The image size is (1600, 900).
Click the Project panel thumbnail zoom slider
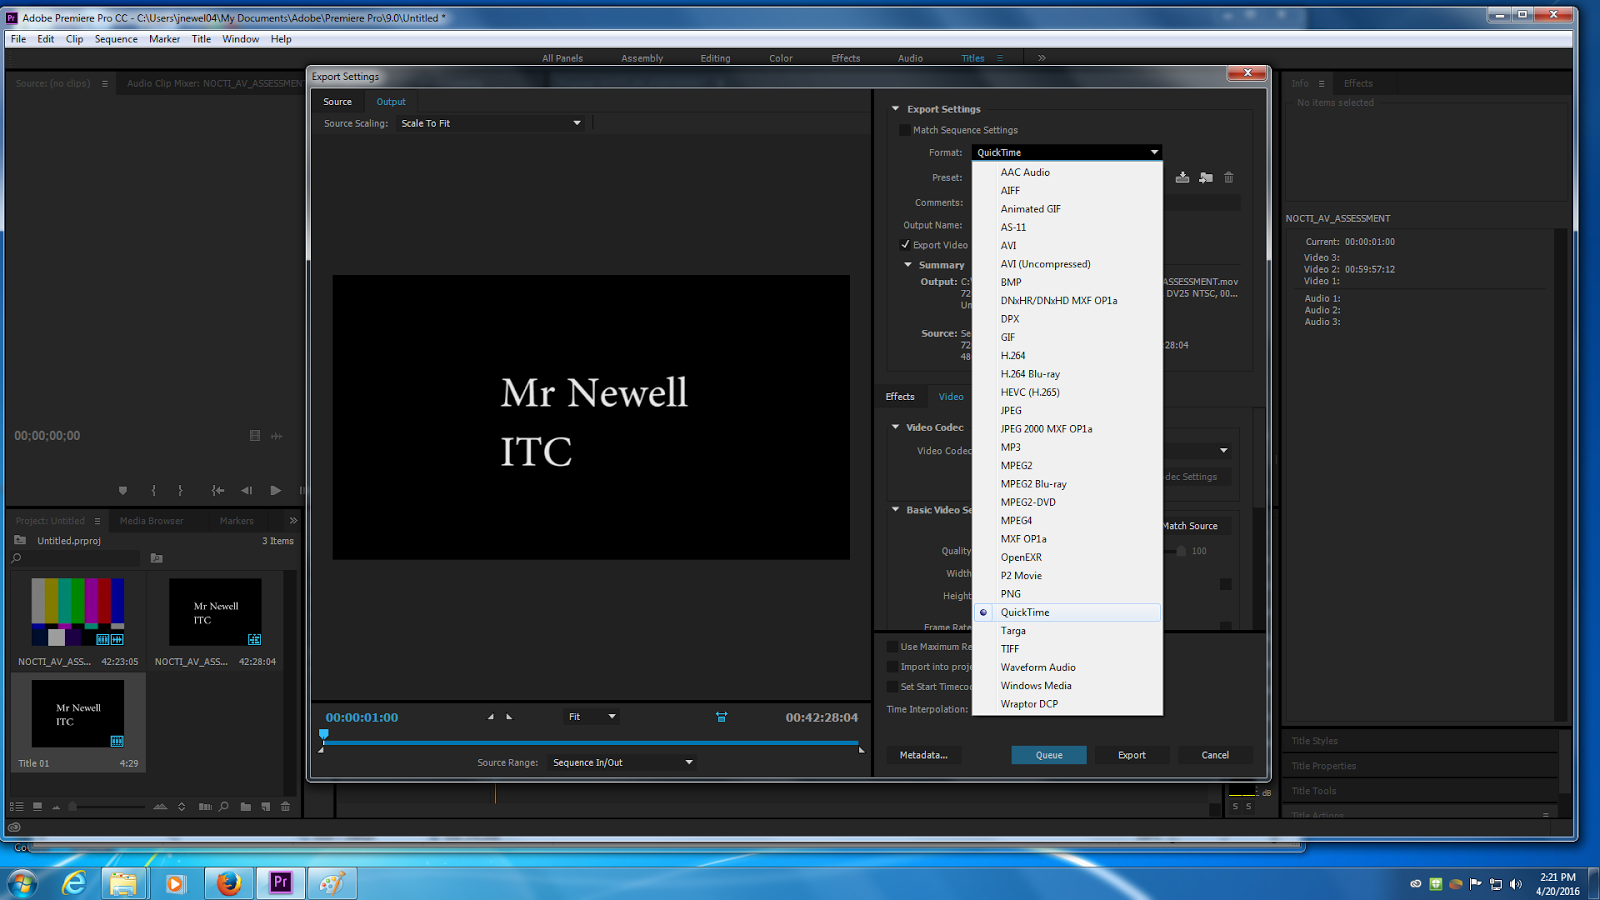(72, 806)
